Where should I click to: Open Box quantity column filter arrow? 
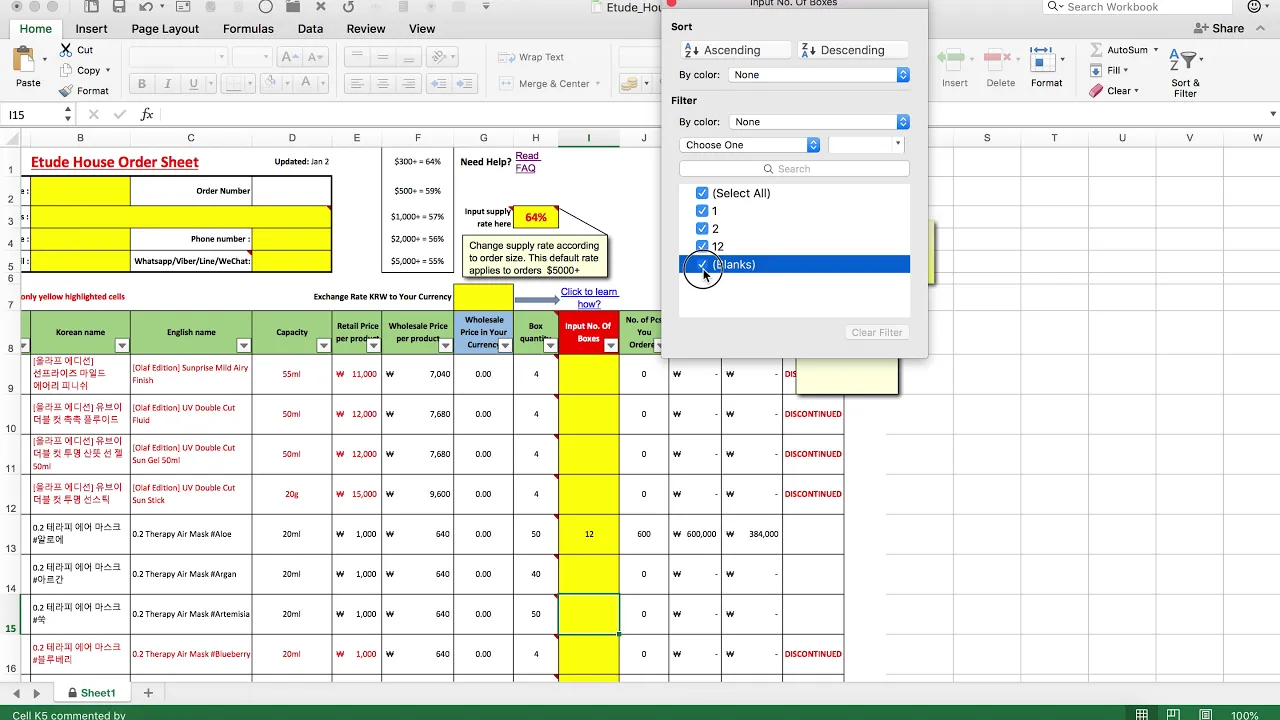point(549,346)
